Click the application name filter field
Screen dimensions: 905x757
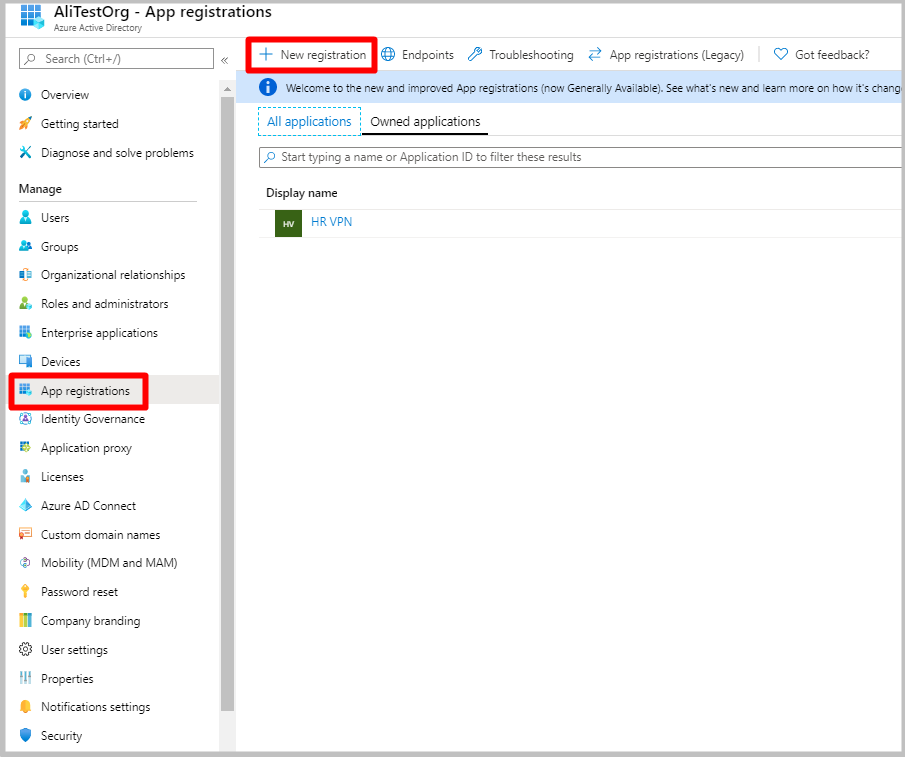point(580,158)
